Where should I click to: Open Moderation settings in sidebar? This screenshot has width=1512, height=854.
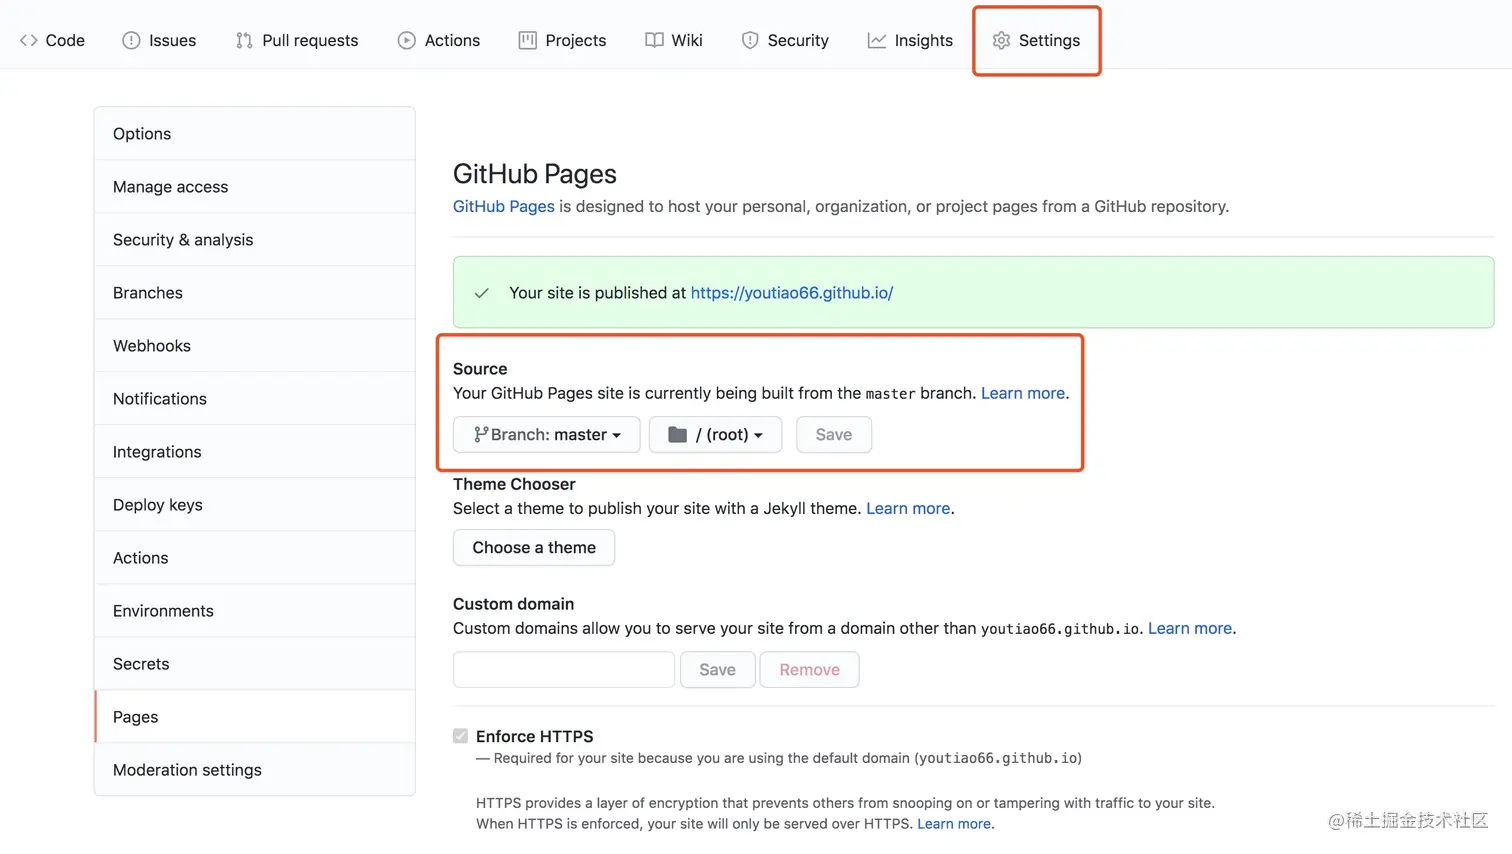pos(254,770)
